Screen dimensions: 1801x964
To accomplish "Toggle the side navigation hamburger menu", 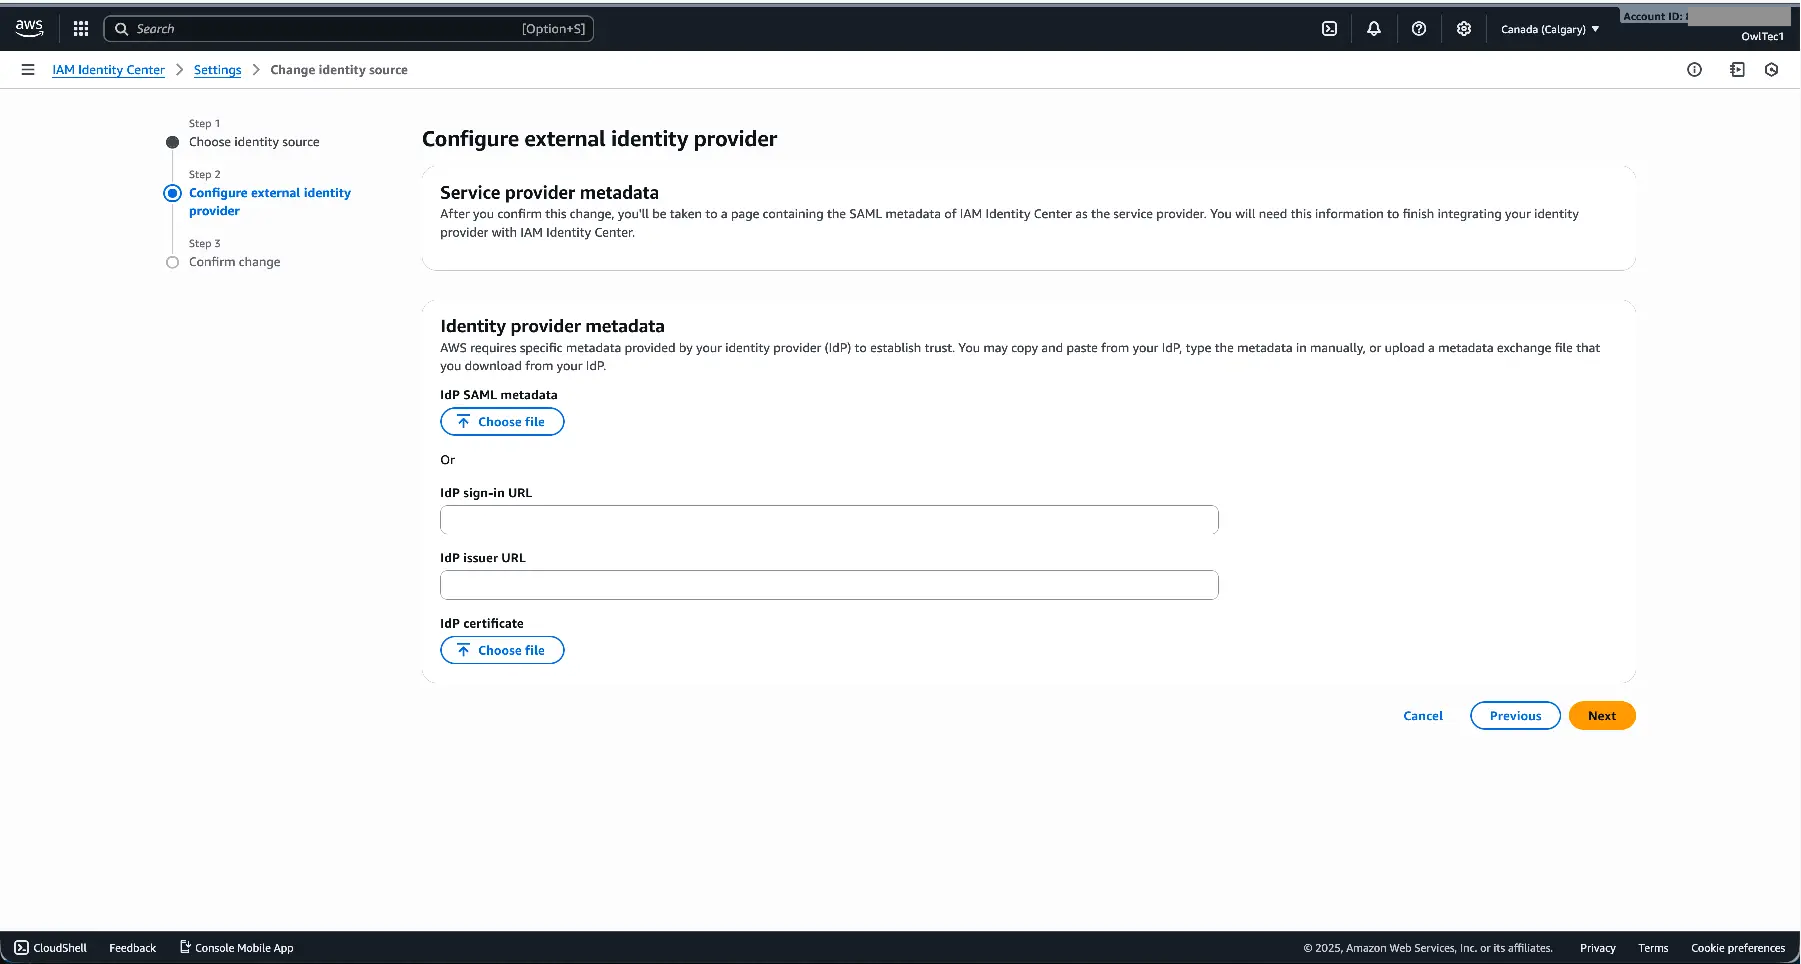I will [x=28, y=70].
